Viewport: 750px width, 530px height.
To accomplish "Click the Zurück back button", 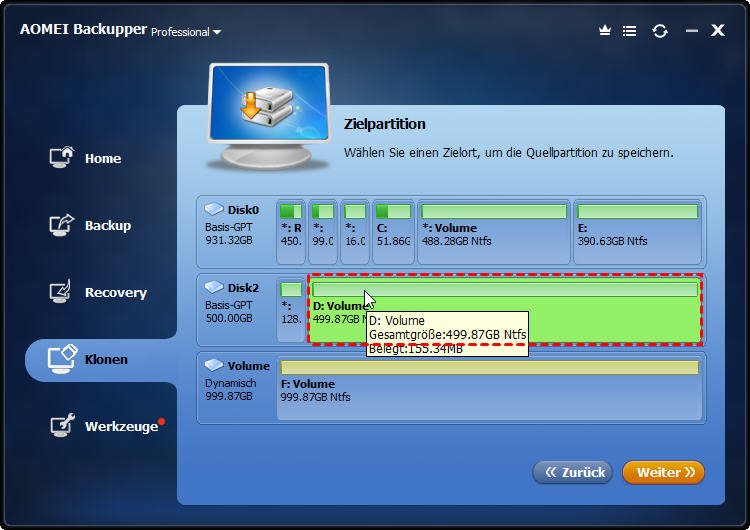I will (573, 473).
